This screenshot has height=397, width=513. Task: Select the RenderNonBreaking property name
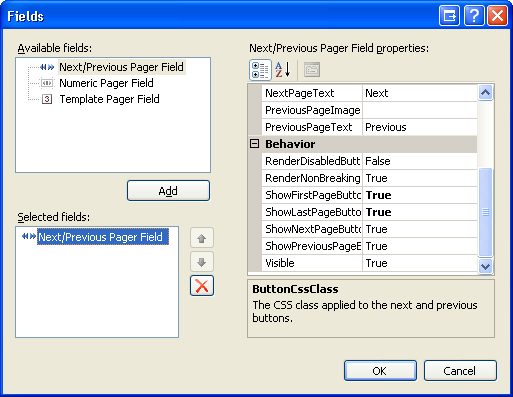click(312, 178)
